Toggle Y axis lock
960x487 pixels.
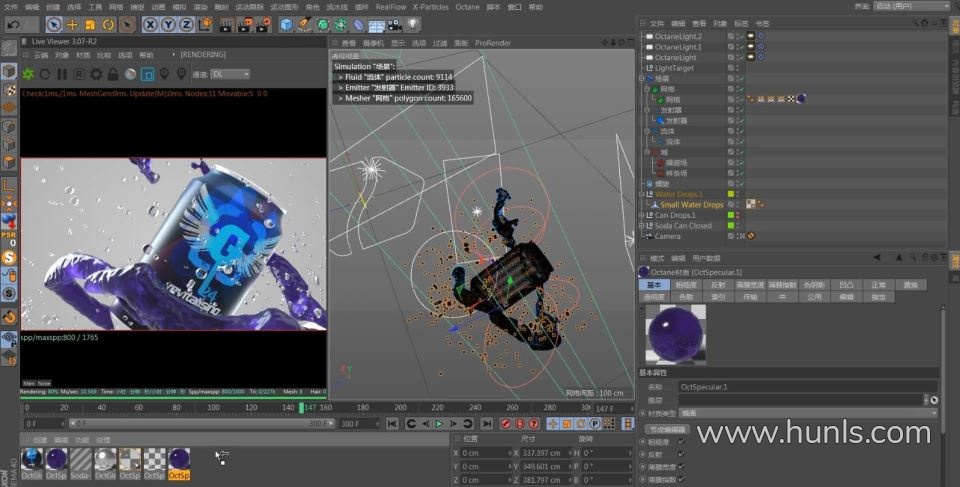pyautogui.click(x=168, y=25)
